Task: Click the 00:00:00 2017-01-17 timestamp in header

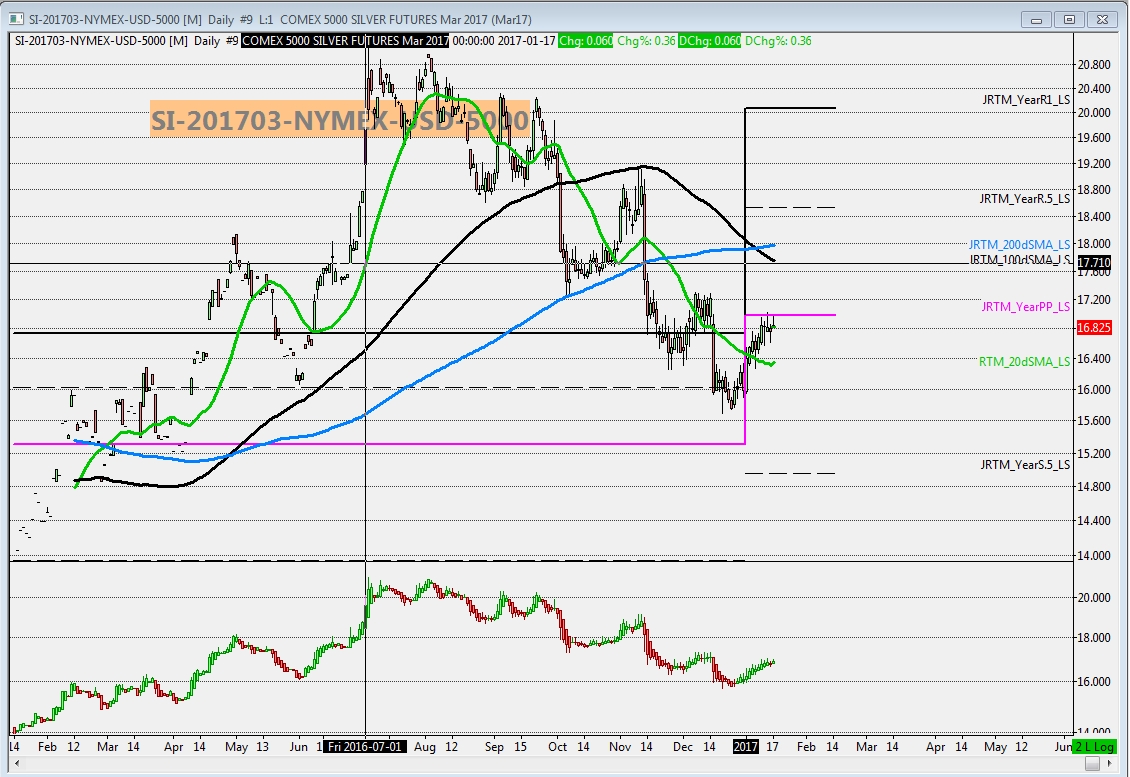Action: point(504,40)
